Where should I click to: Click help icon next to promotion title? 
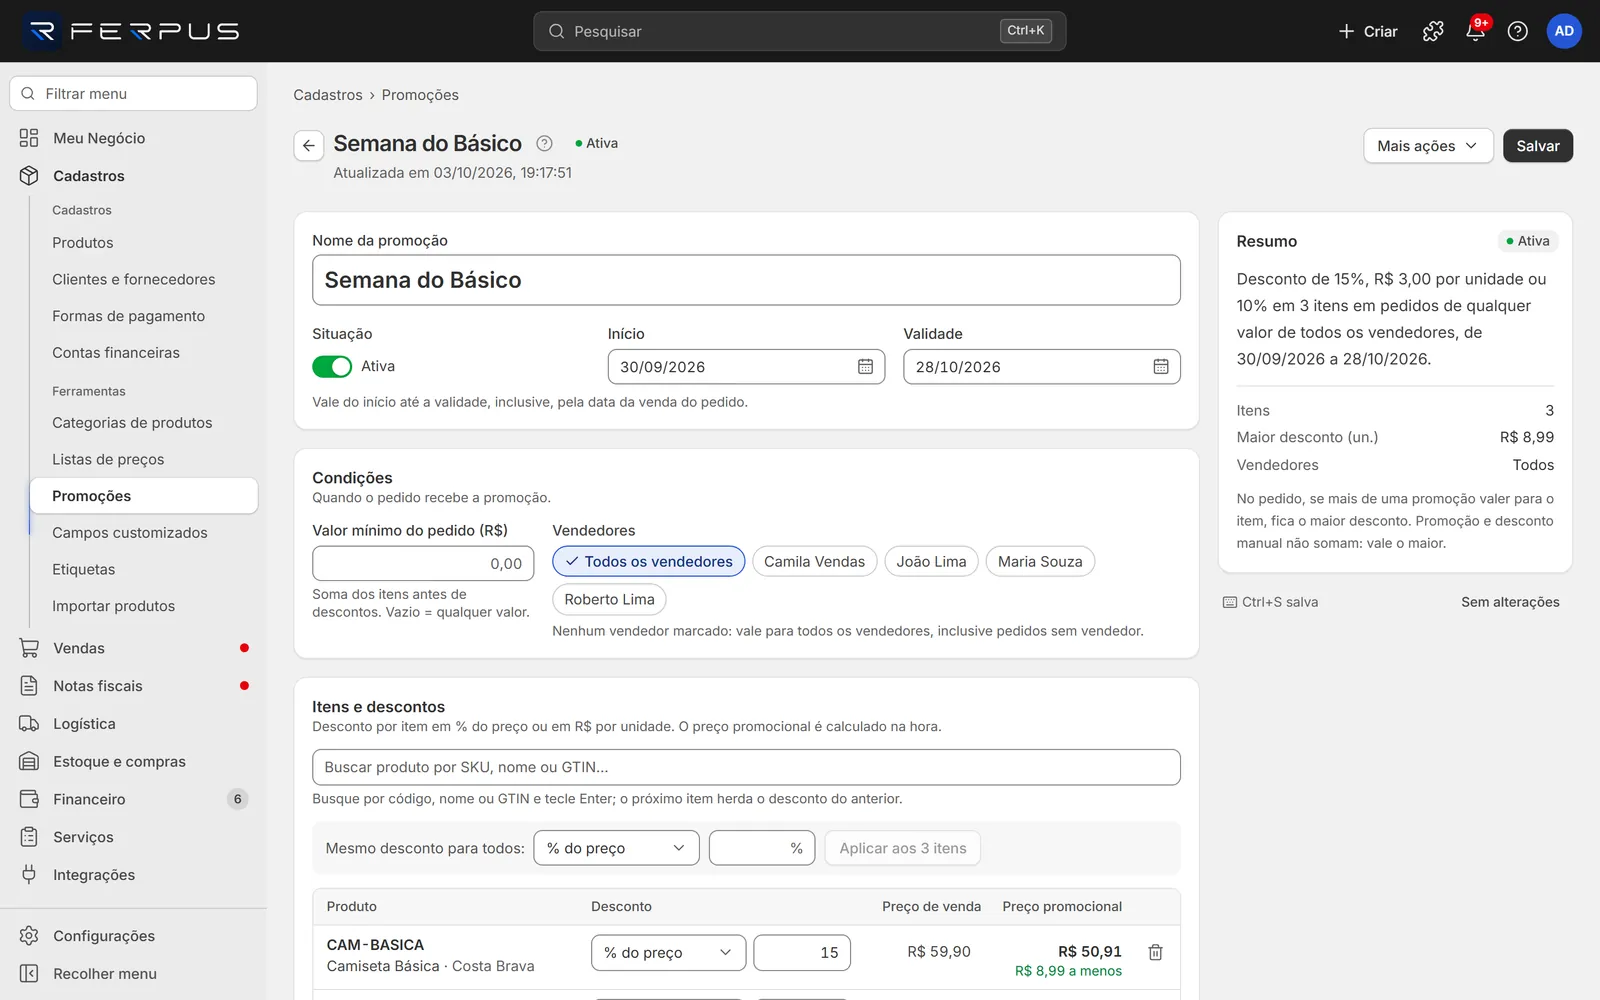[x=544, y=143]
